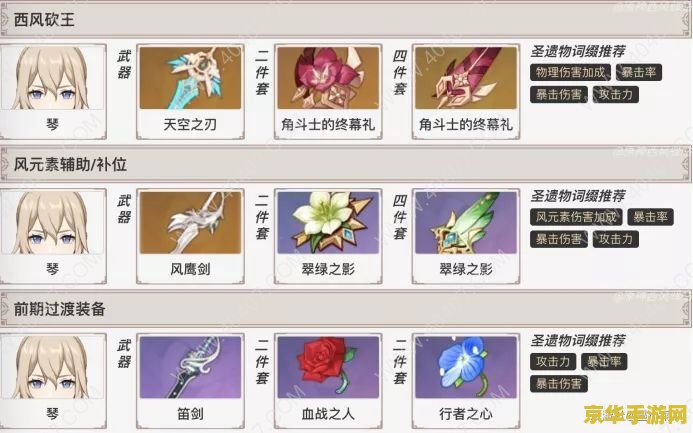This screenshot has width=693, height=433.
Task: Open the 风鹰剑 weapon icon
Action: (190, 222)
